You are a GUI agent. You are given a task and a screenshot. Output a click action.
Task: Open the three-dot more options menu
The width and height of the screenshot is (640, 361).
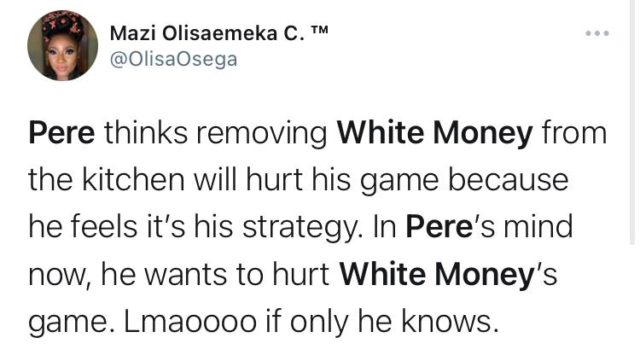pos(597,33)
